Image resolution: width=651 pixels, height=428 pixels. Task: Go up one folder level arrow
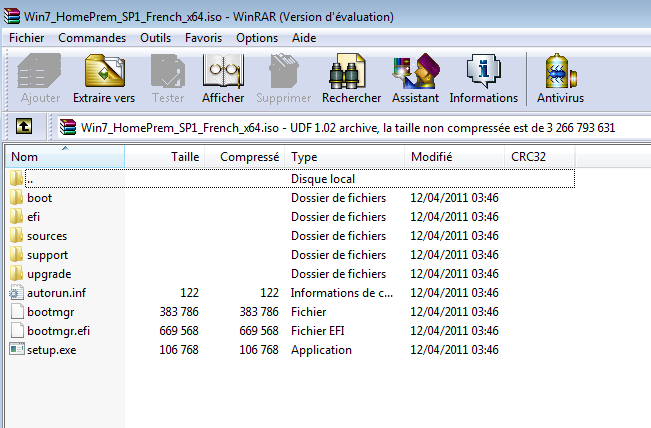coord(23,127)
